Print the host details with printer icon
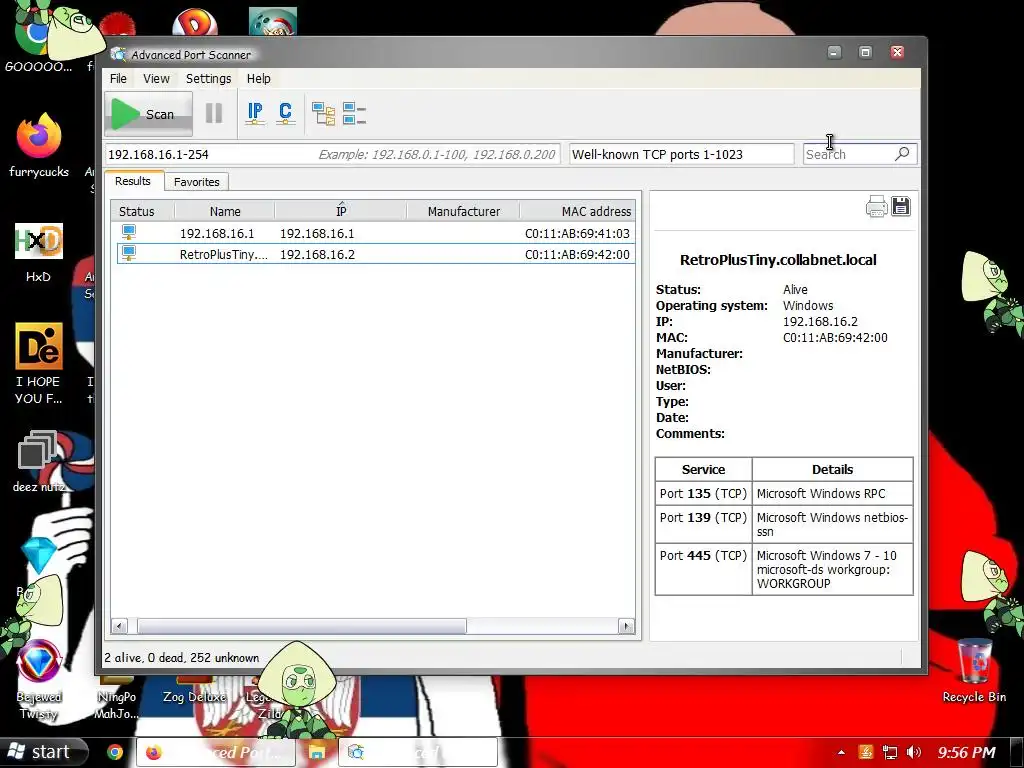 click(x=876, y=206)
